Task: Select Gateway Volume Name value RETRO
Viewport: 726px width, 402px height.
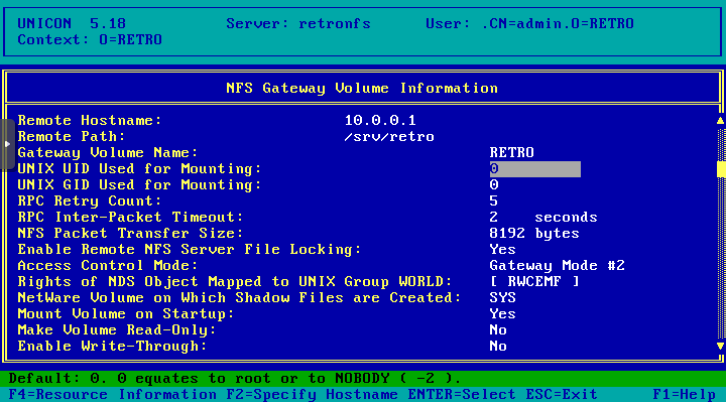Action: pyautogui.click(x=512, y=153)
